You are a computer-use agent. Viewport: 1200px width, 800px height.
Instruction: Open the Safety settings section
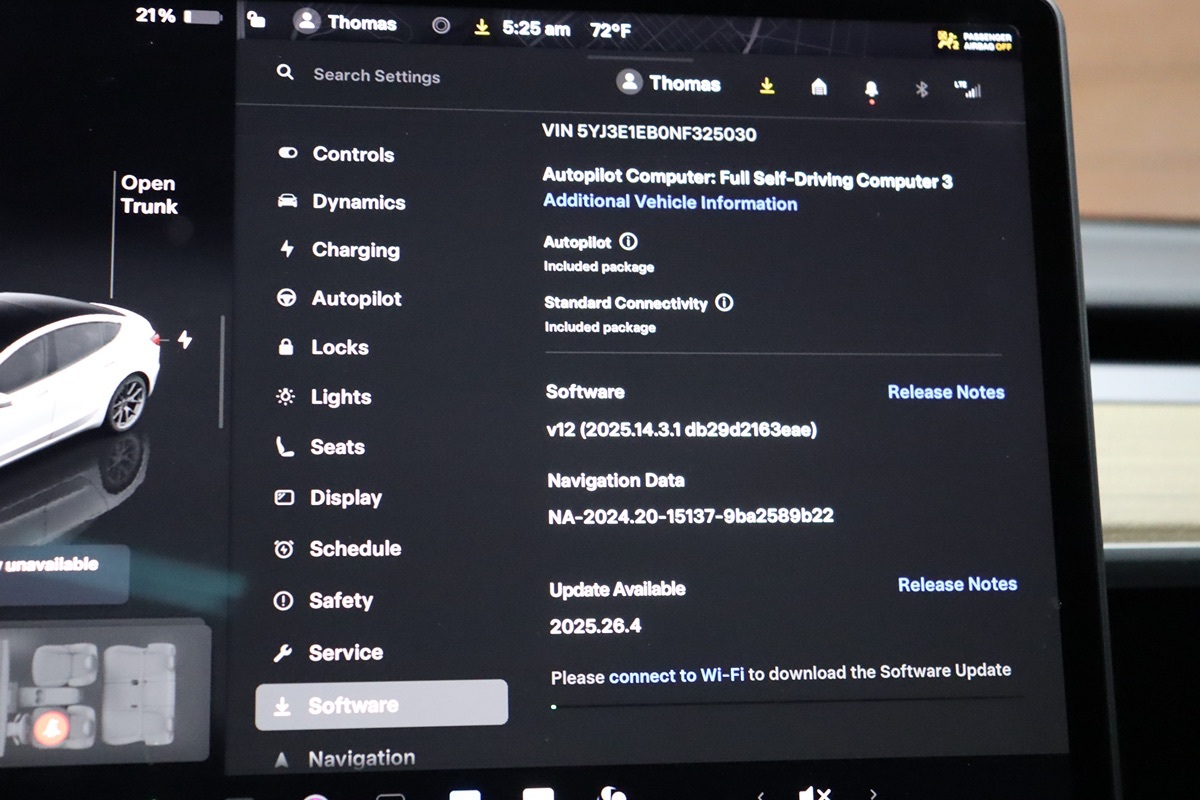323,600
